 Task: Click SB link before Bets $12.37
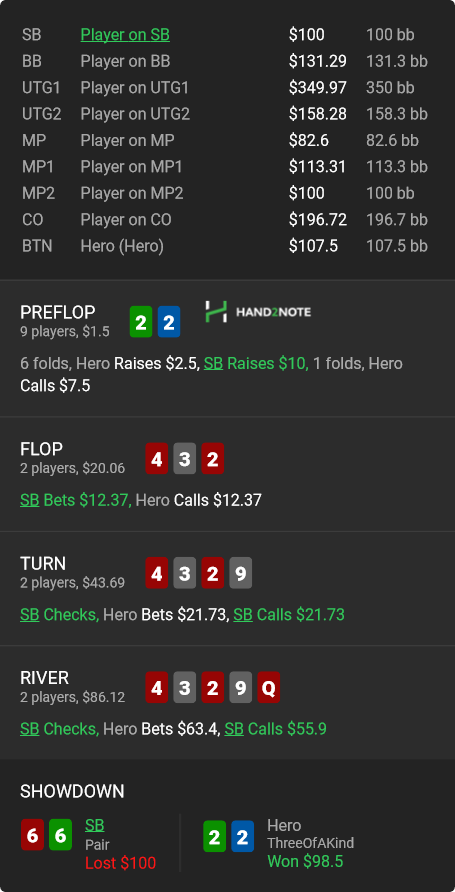tap(30, 500)
